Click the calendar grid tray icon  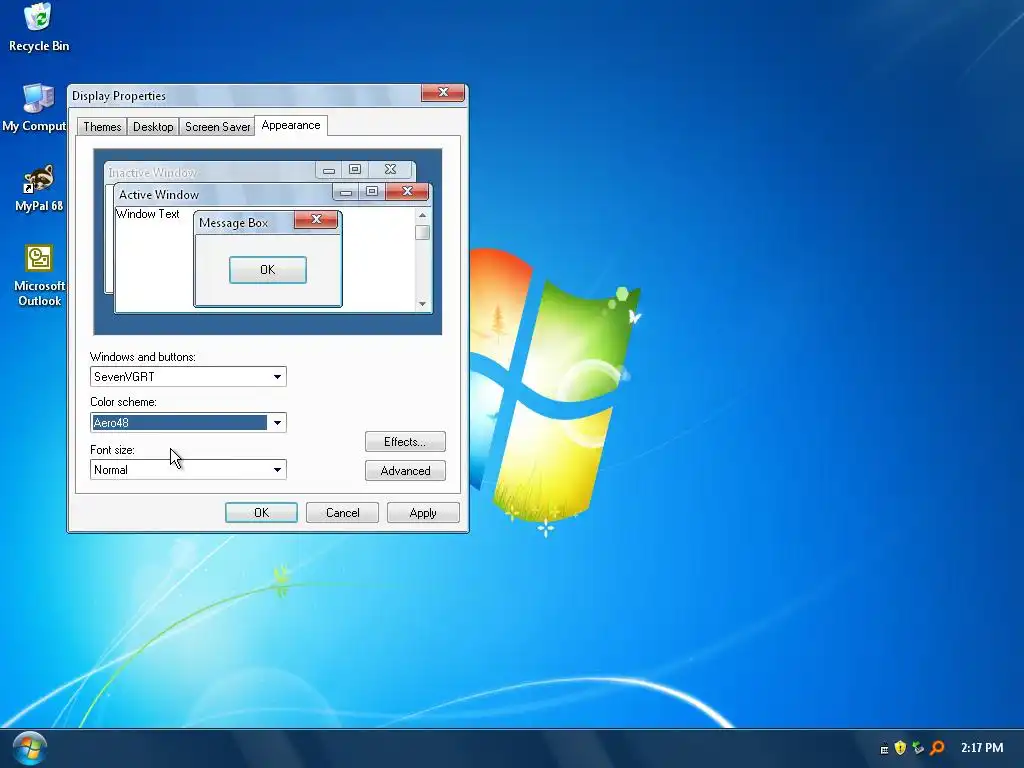click(884, 748)
